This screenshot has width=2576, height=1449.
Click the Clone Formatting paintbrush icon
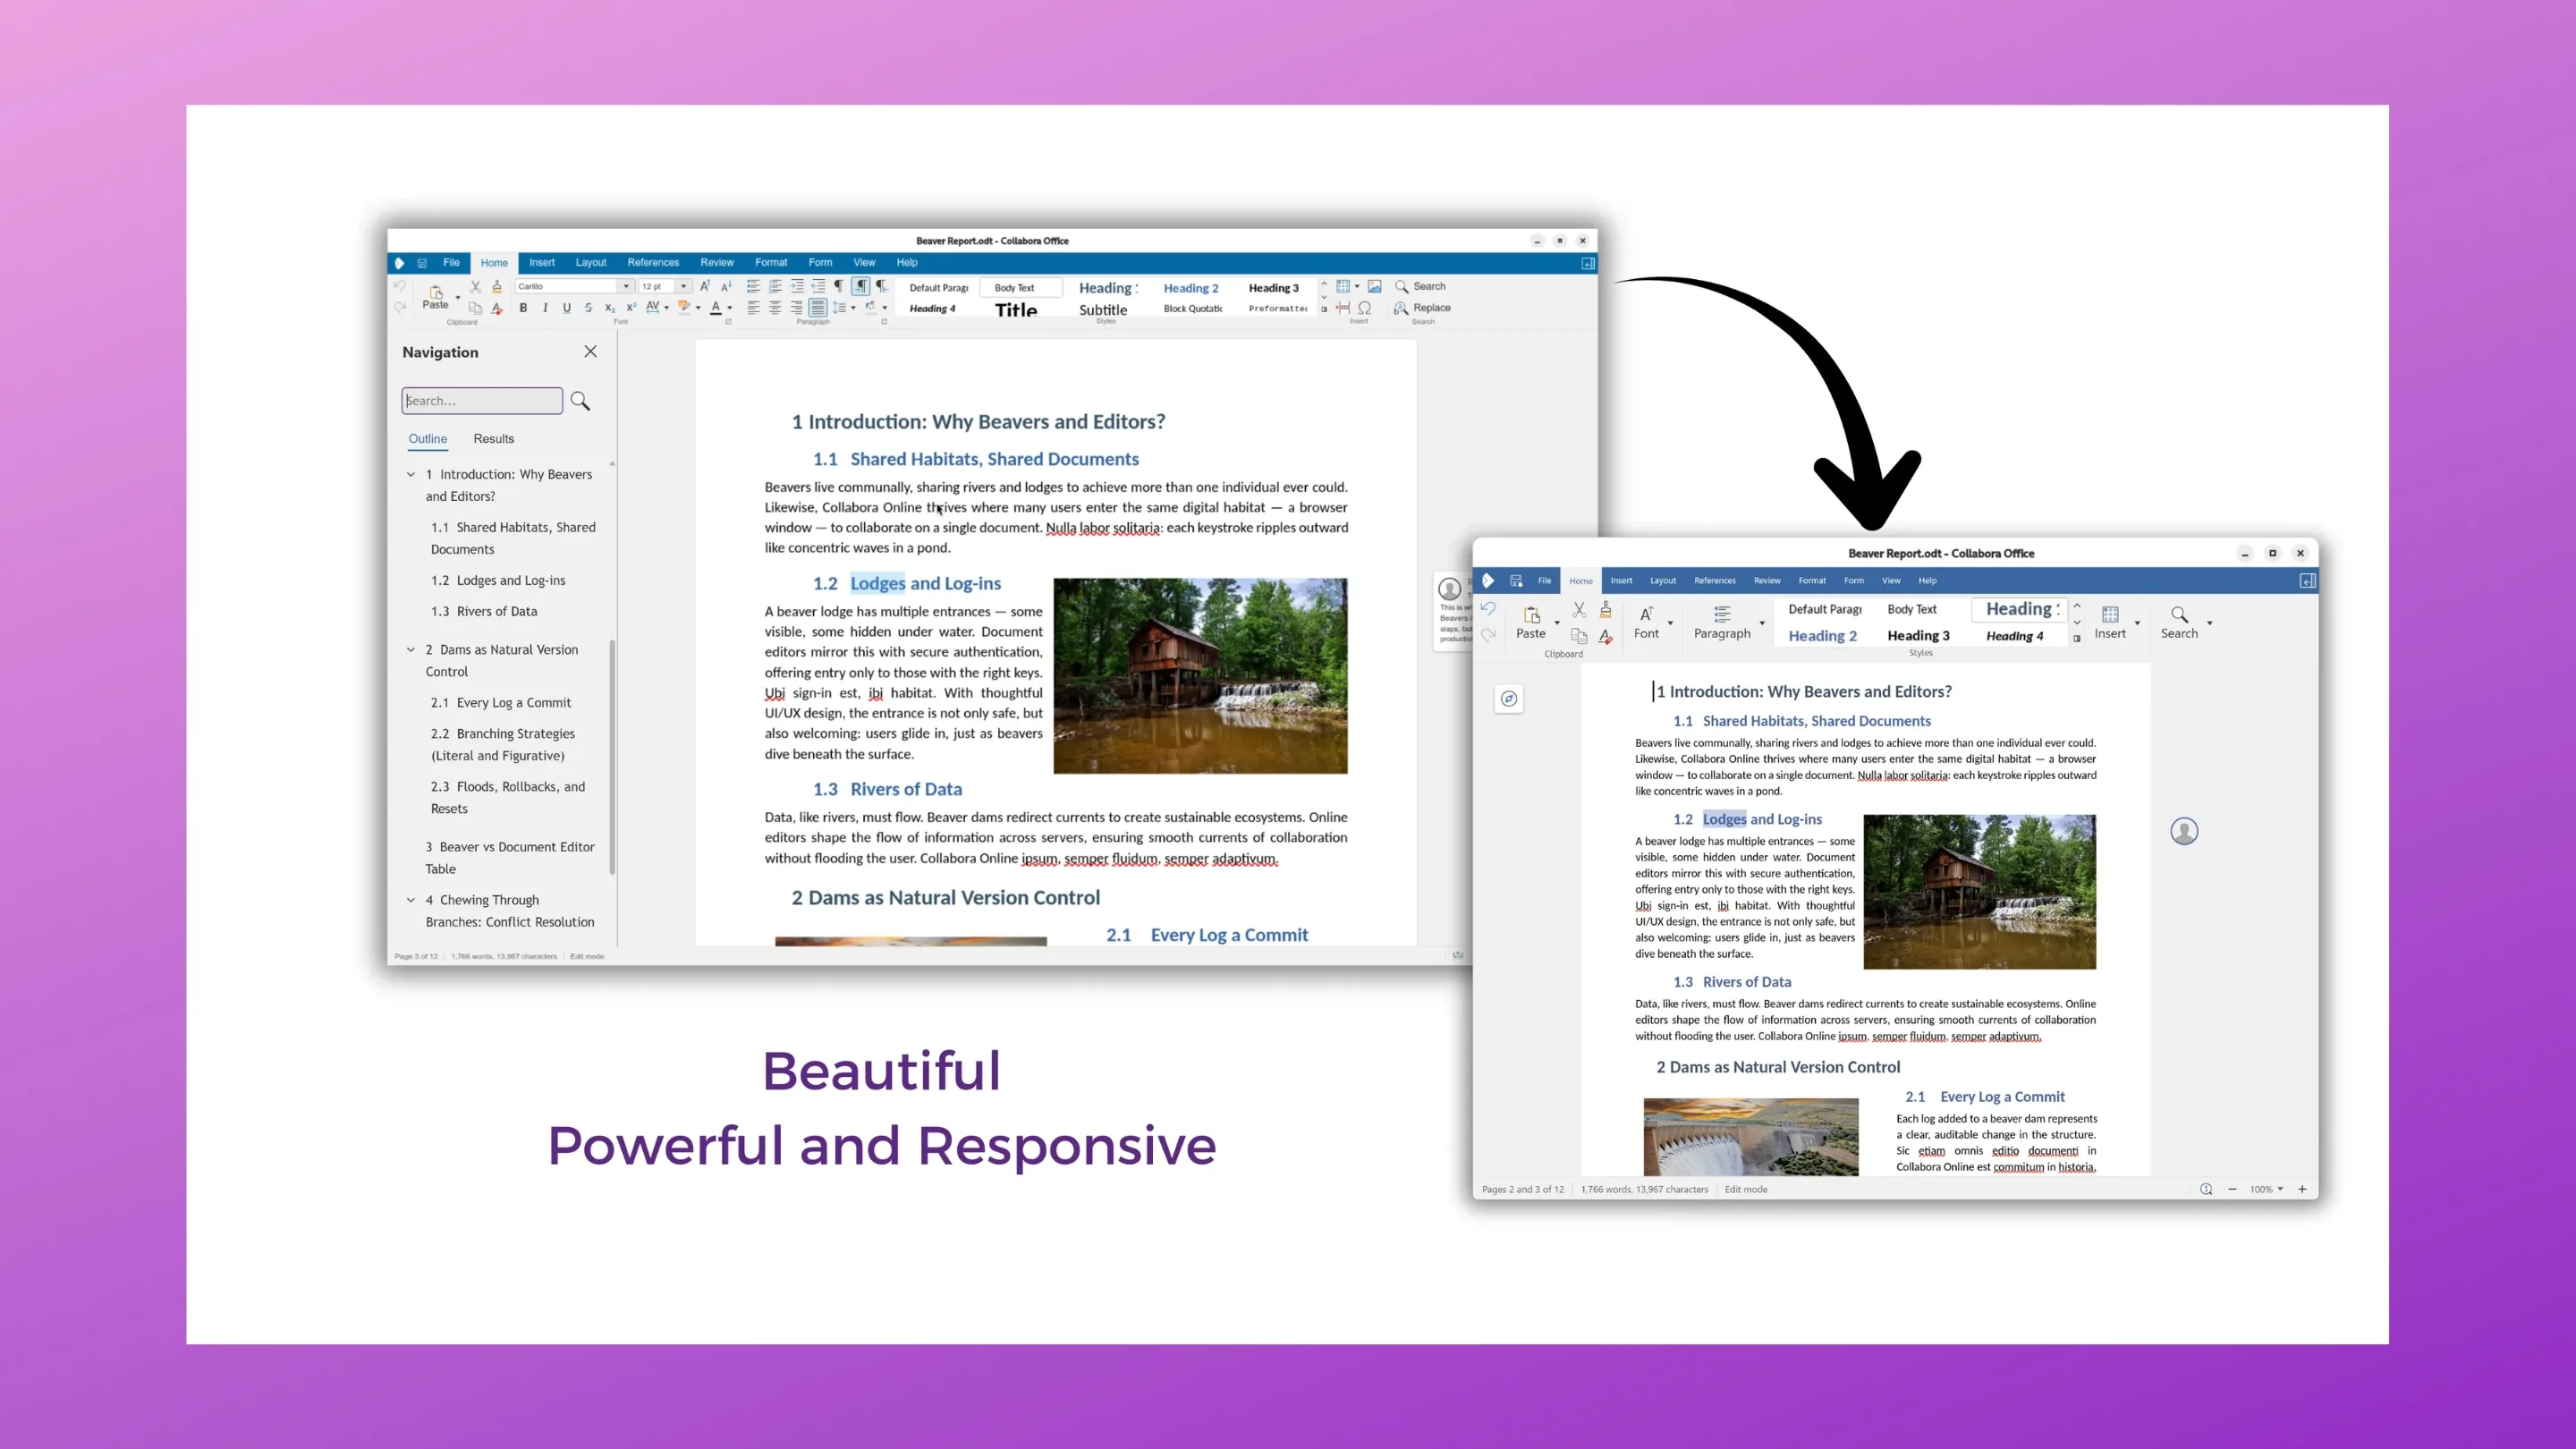point(497,288)
